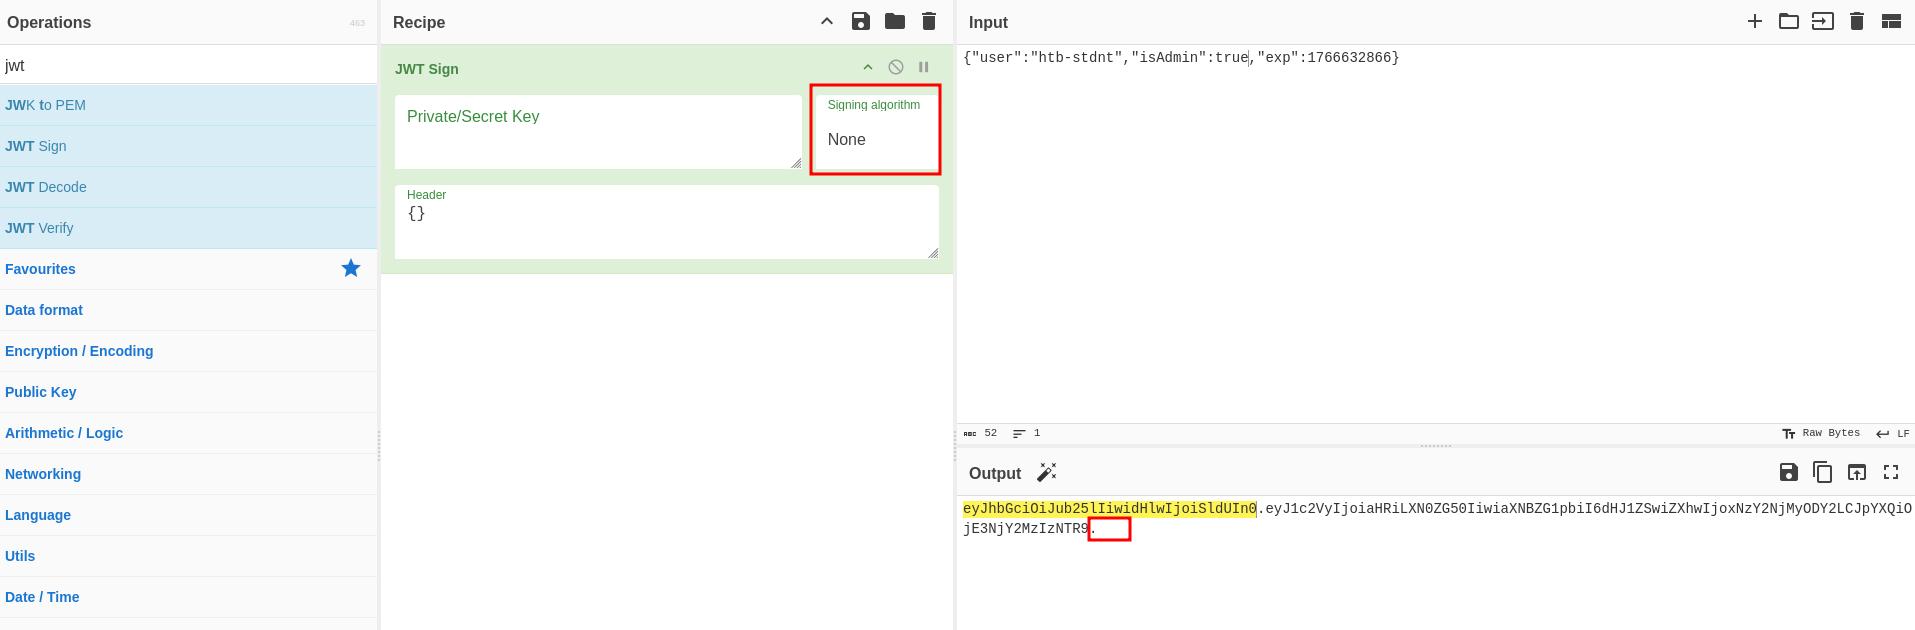This screenshot has height=630, width=1915.
Task: Save output to file
Action: [x=1788, y=472]
